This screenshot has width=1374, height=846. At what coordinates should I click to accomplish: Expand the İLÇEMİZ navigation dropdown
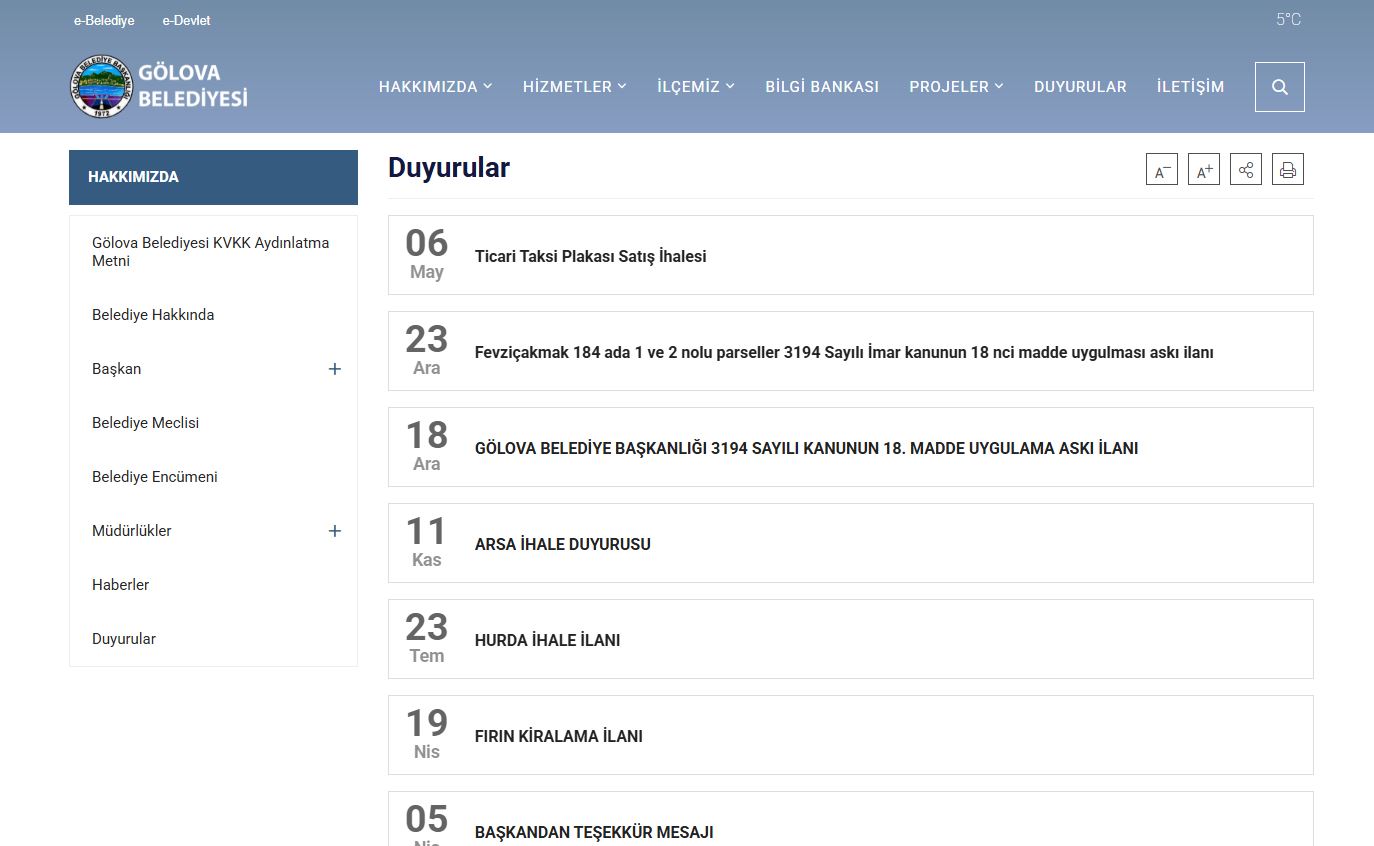[x=695, y=87]
